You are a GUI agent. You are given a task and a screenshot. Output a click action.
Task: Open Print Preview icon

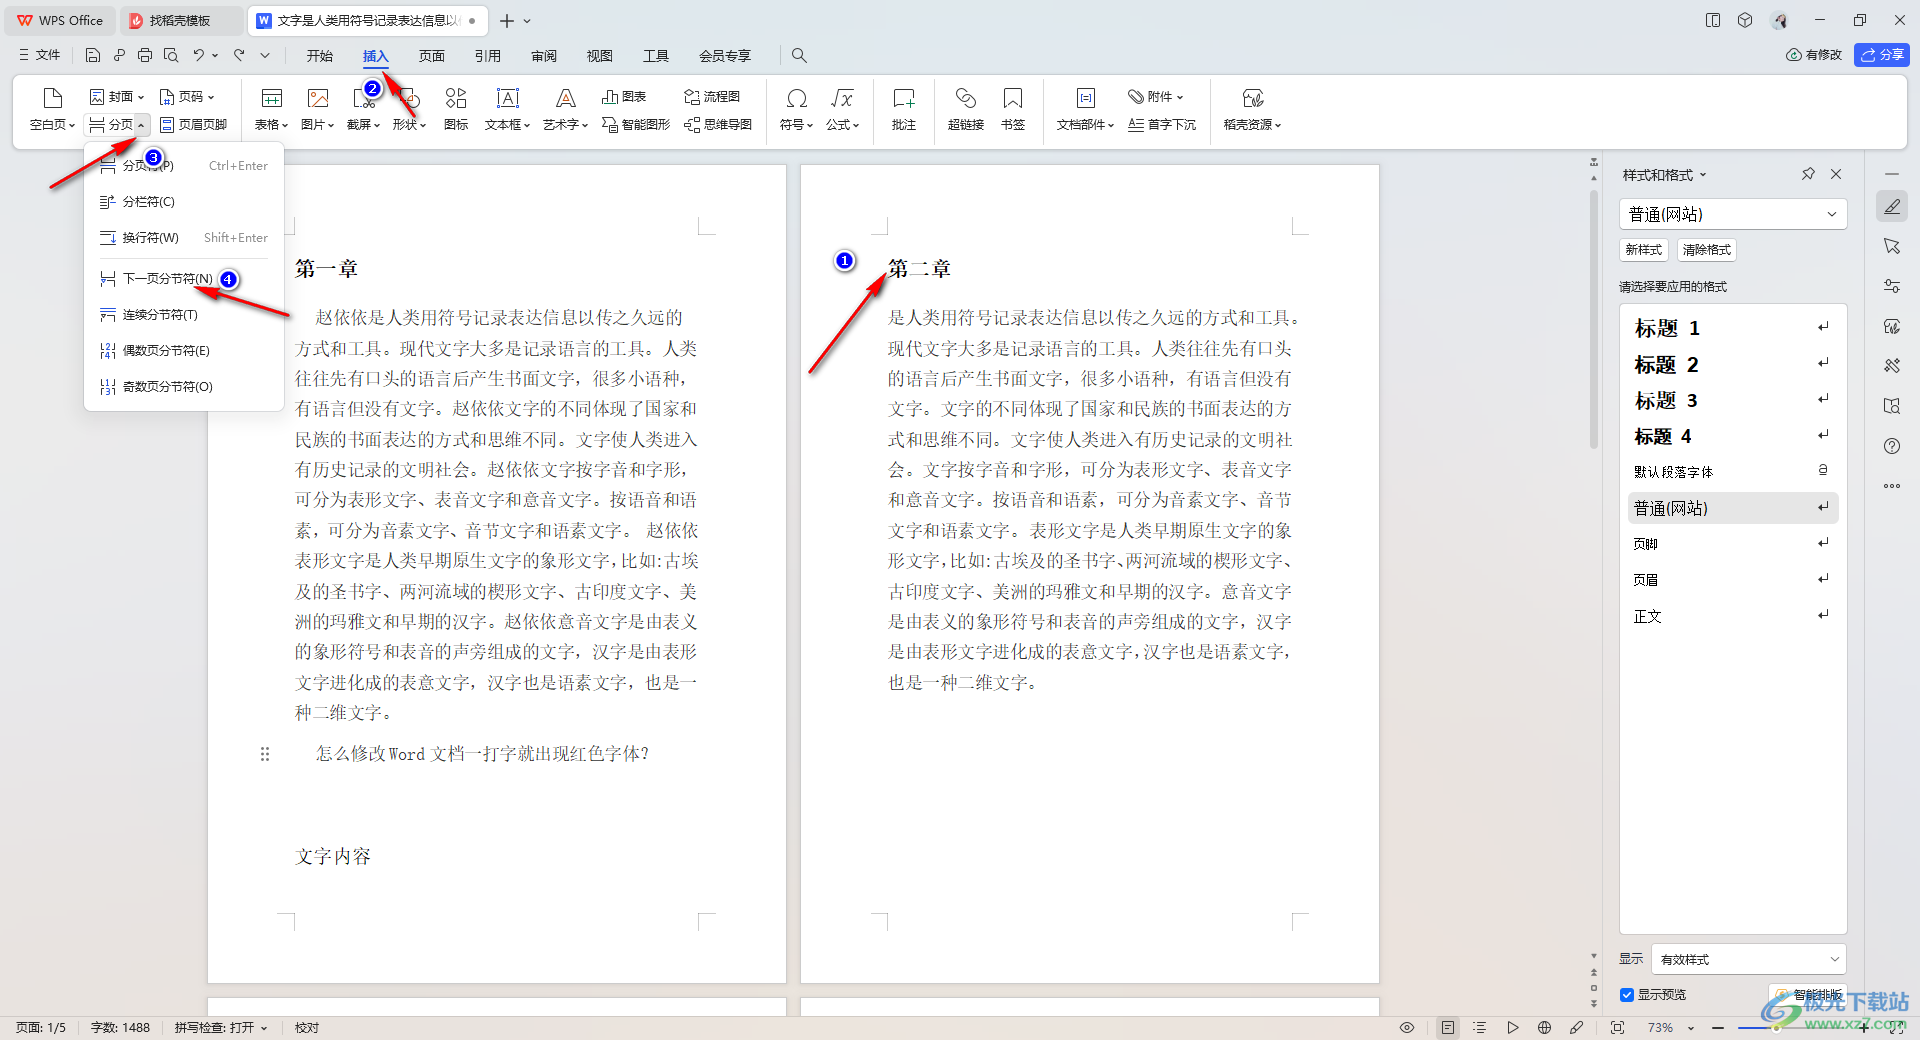171,55
